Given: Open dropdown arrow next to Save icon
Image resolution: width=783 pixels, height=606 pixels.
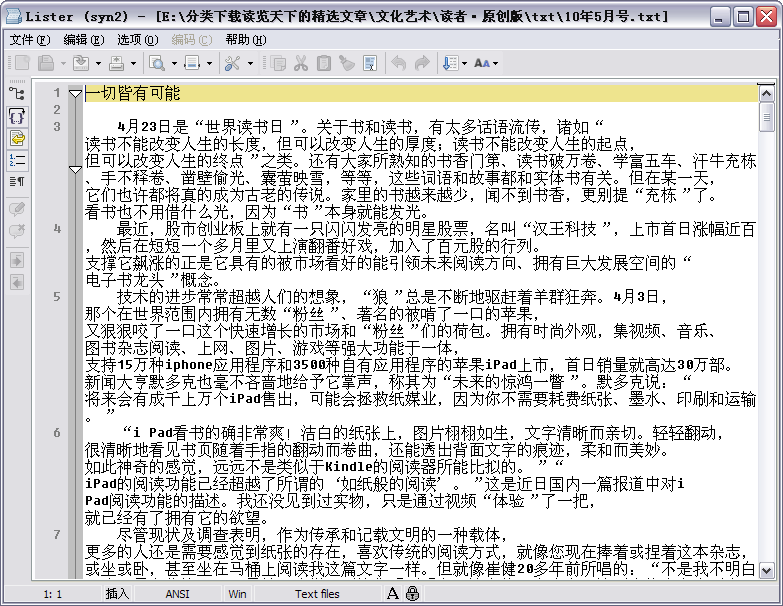Looking at the screenshot, I should pos(63,63).
